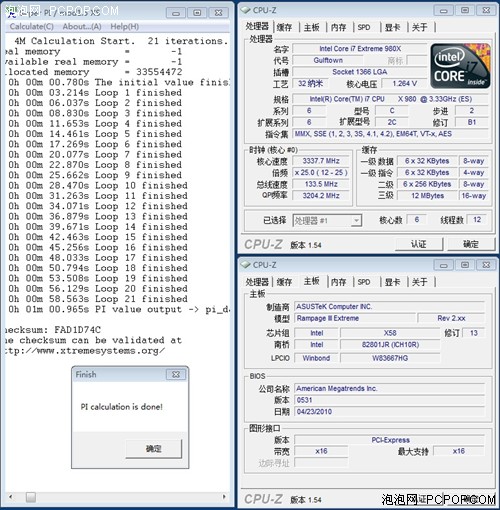Minimize the bottom CPU-Z window
Image resolution: width=500 pixels, height=510 pixels.
point(443,265)
